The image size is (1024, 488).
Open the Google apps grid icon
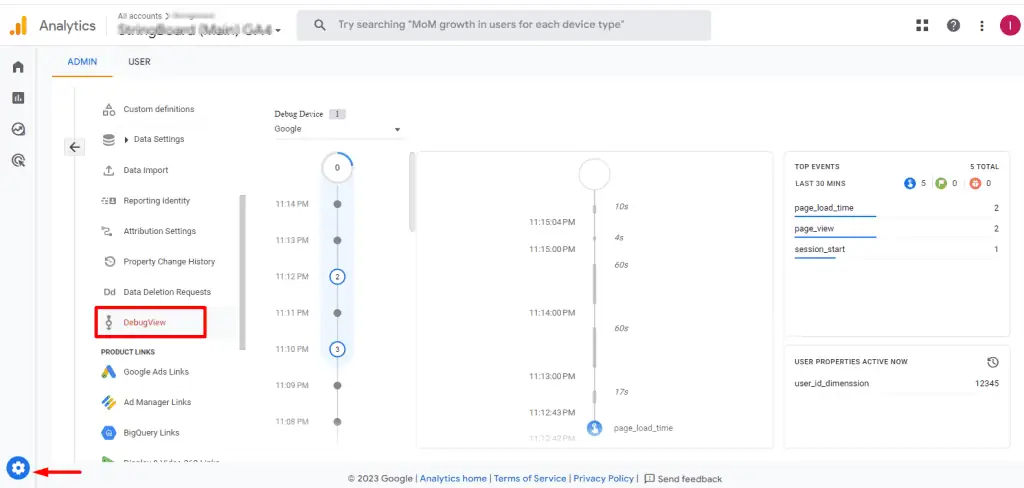tap(922, 26)
